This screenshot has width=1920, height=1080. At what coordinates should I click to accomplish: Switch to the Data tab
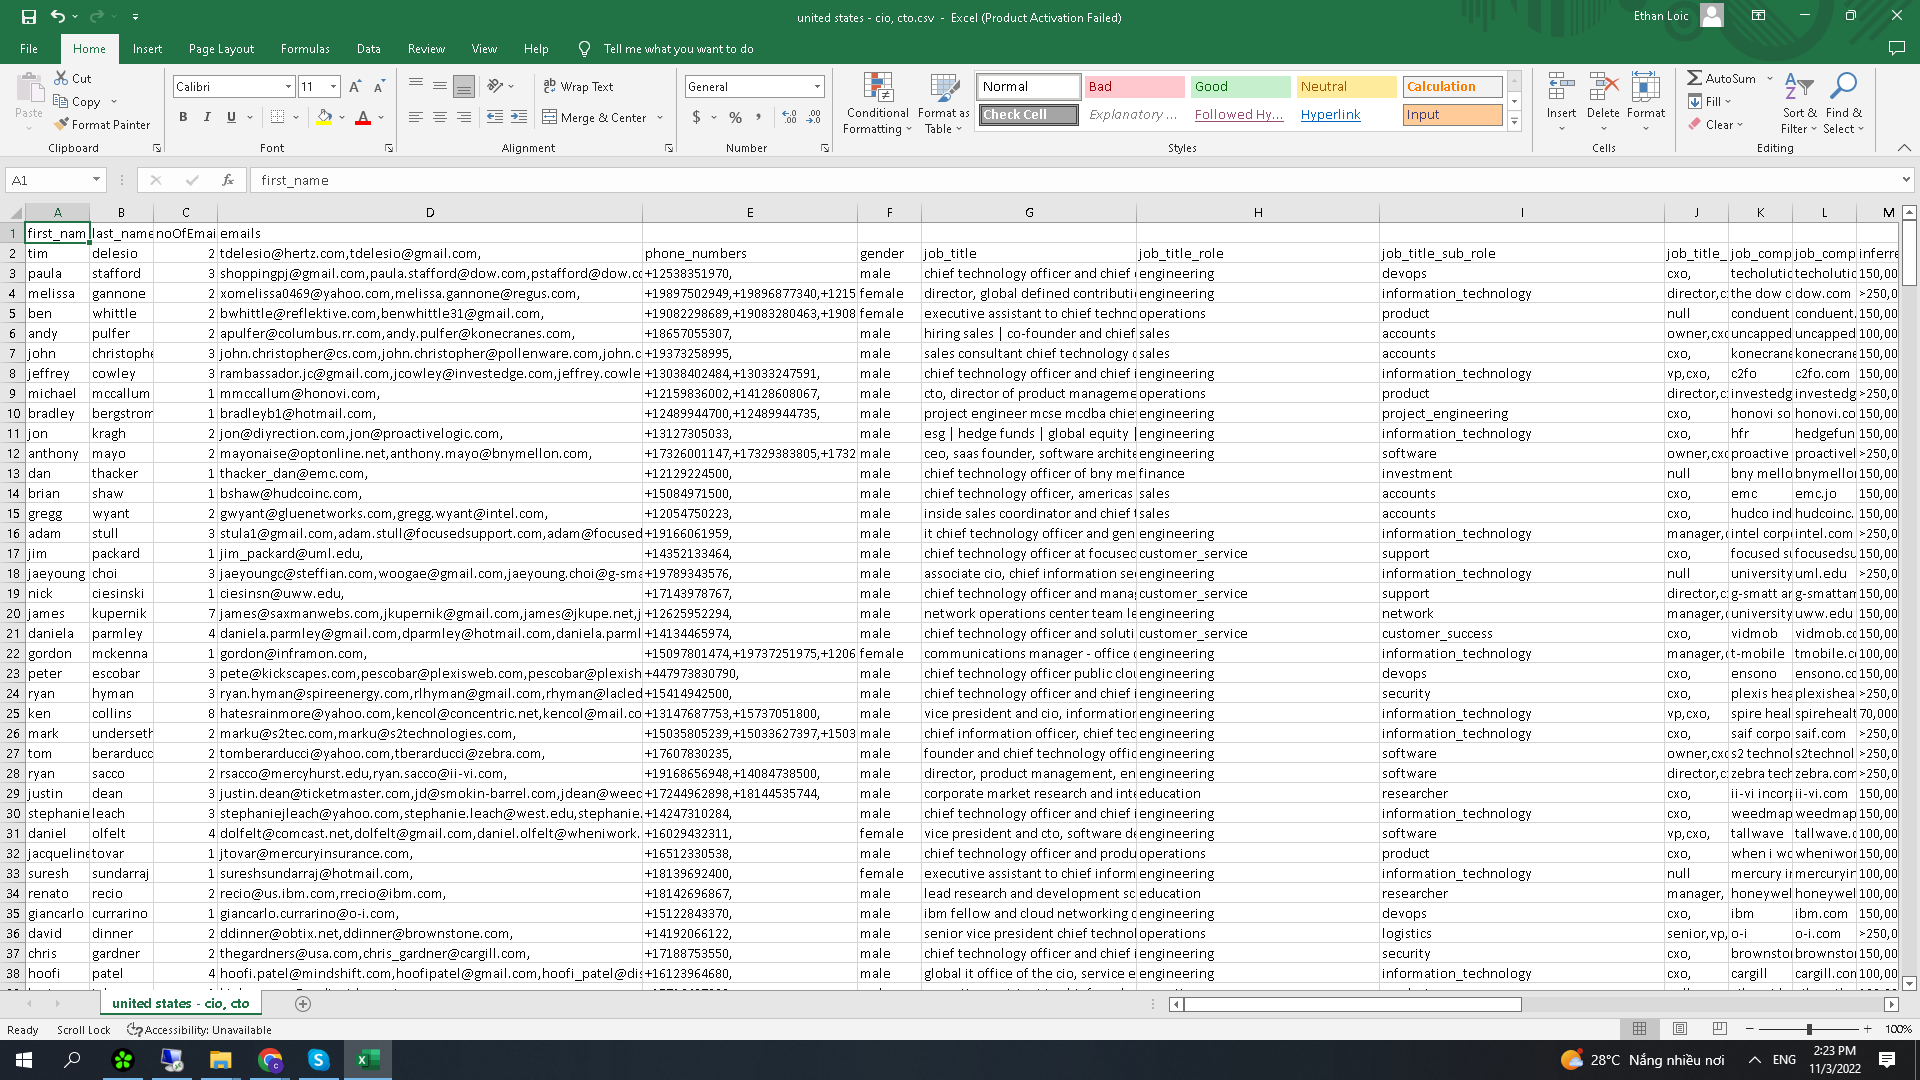click(x=368, y=49)
